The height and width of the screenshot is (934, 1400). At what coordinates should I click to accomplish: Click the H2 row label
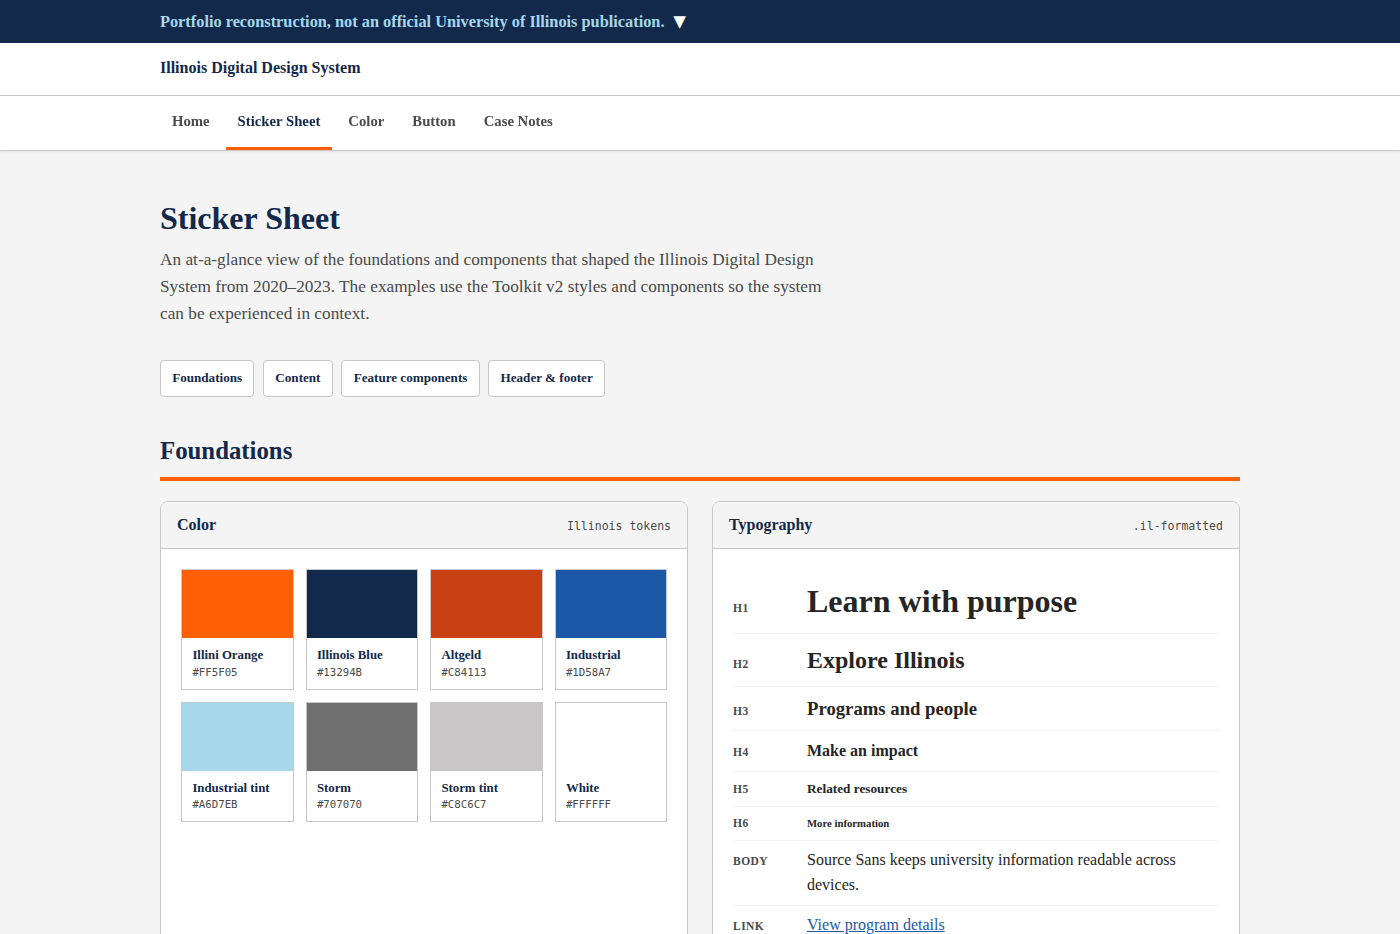[x=741, y=664]
